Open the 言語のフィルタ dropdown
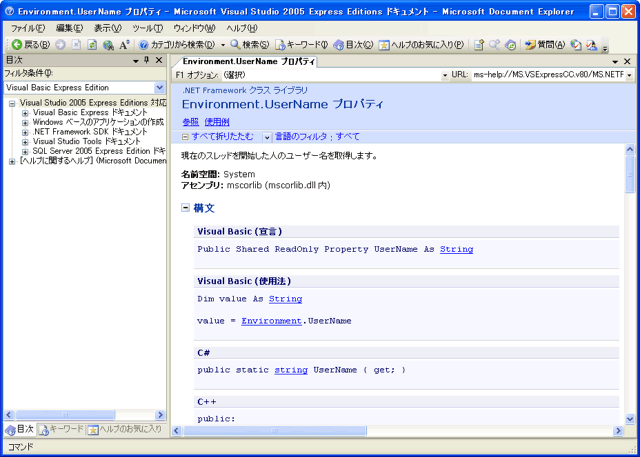Image resolution: width=640 pixels, height=457 pixels. pyautogui.click(x=267, y=137)
